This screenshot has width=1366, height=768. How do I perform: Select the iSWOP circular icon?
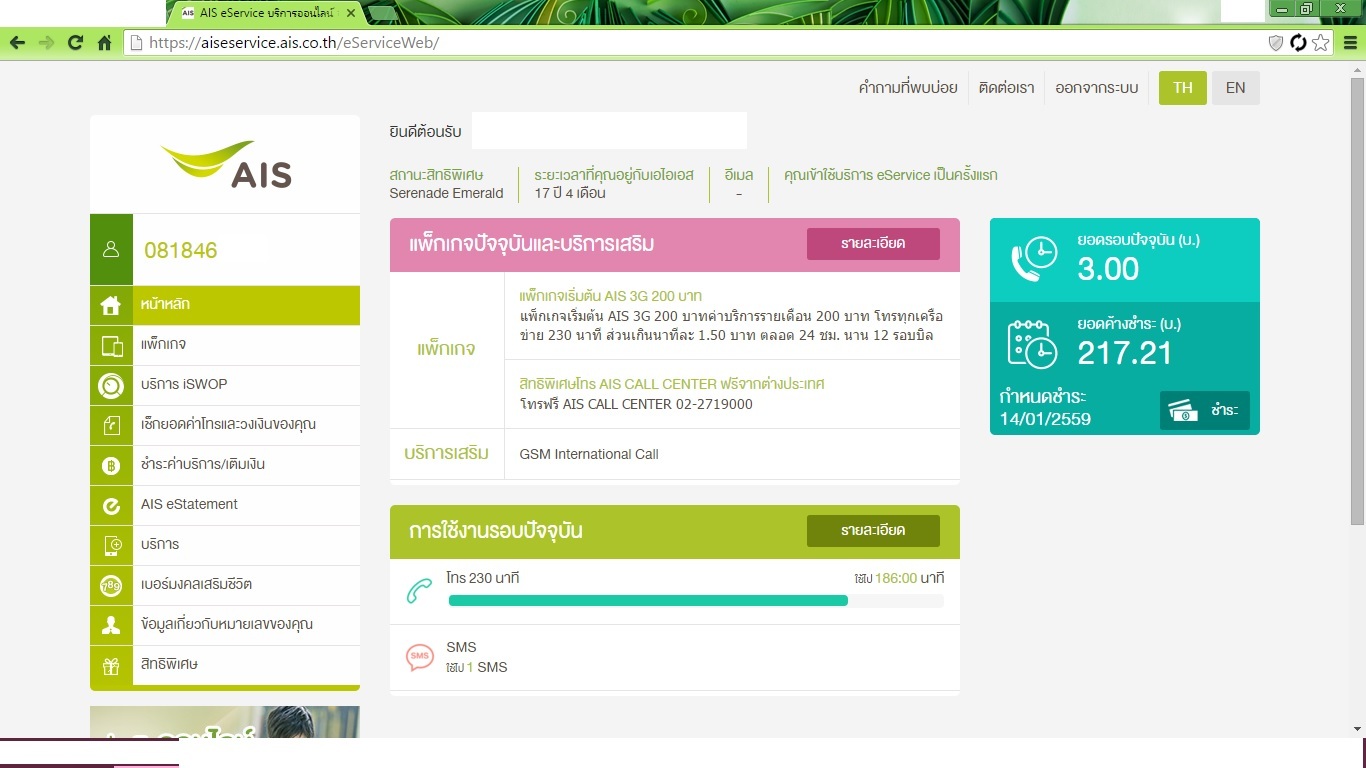(x=111, y=385)
